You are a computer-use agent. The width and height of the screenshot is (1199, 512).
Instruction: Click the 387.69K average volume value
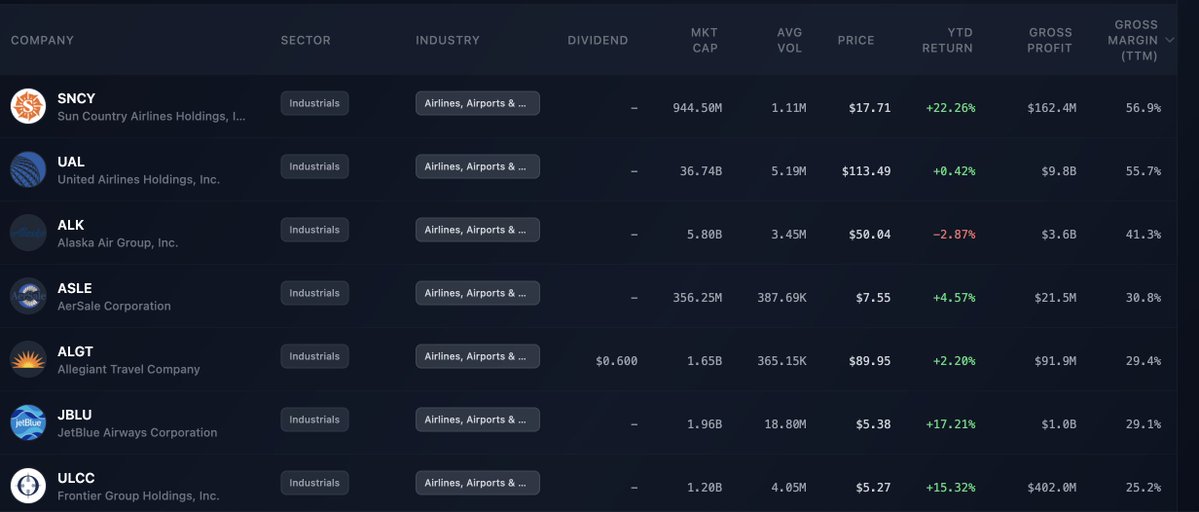coord(781,298)
